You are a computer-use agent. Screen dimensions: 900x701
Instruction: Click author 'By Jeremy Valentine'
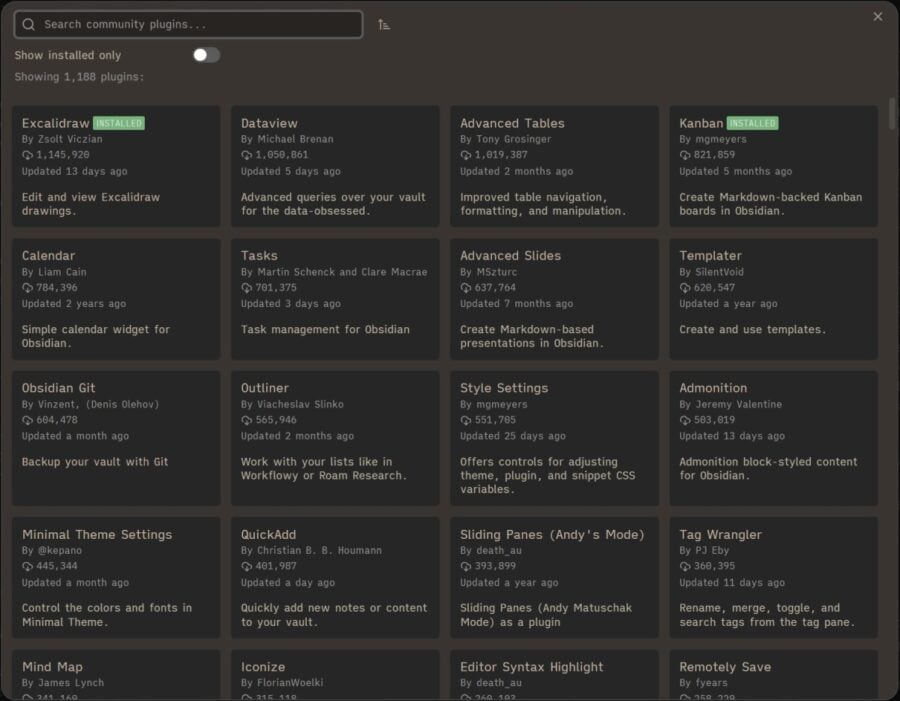pos(731,405)
